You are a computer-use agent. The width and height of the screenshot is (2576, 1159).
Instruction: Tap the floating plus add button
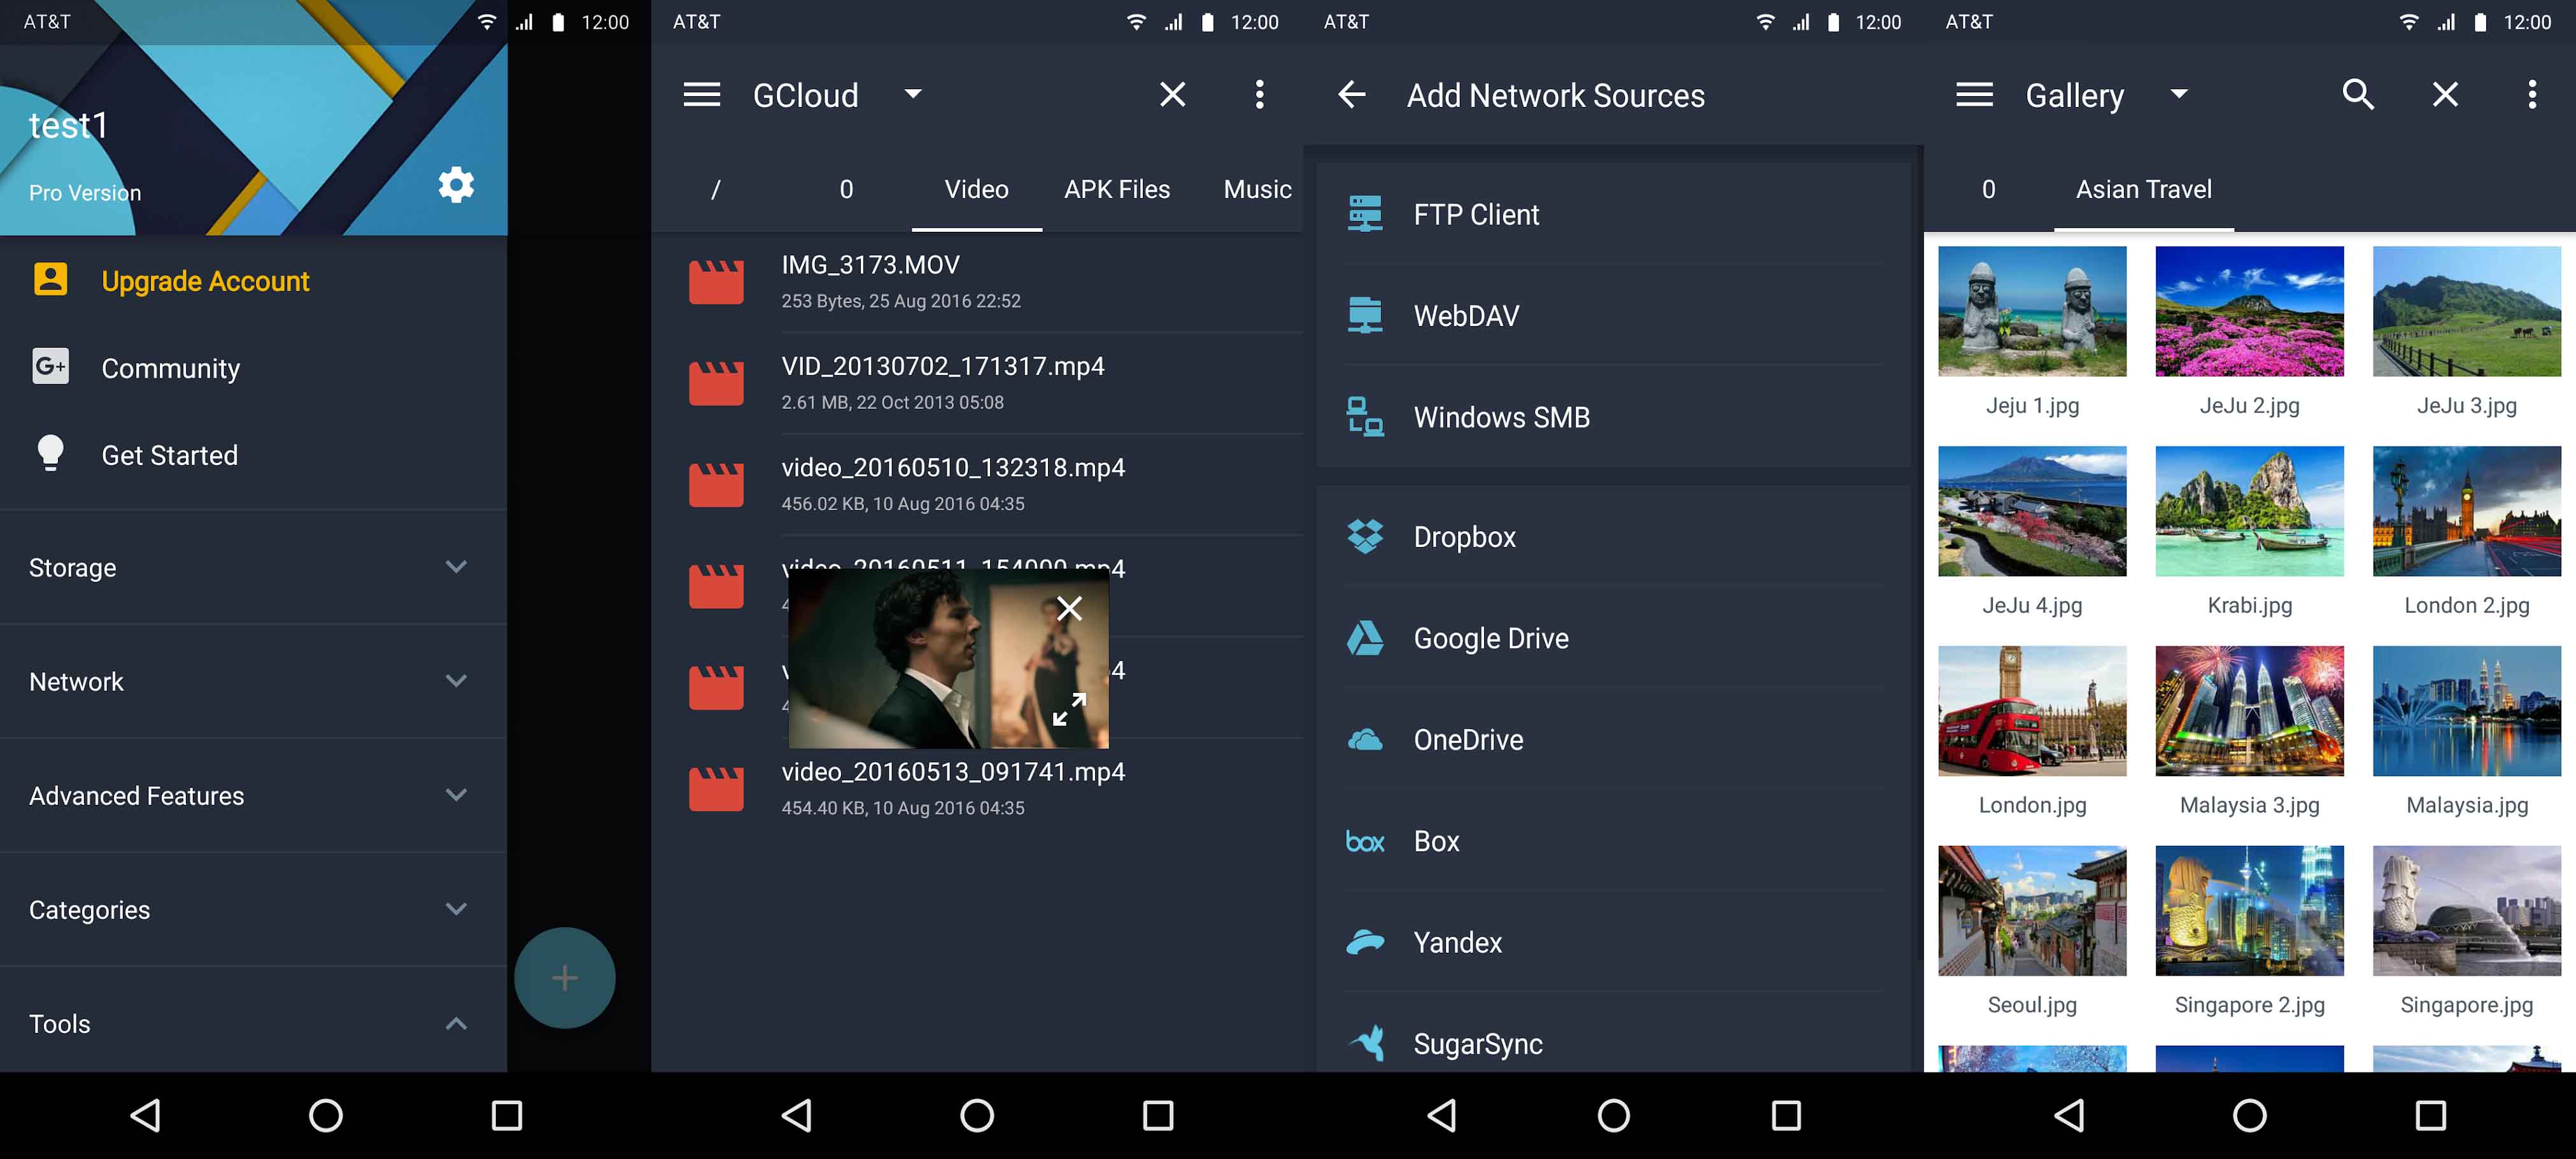tap(565, 978)
